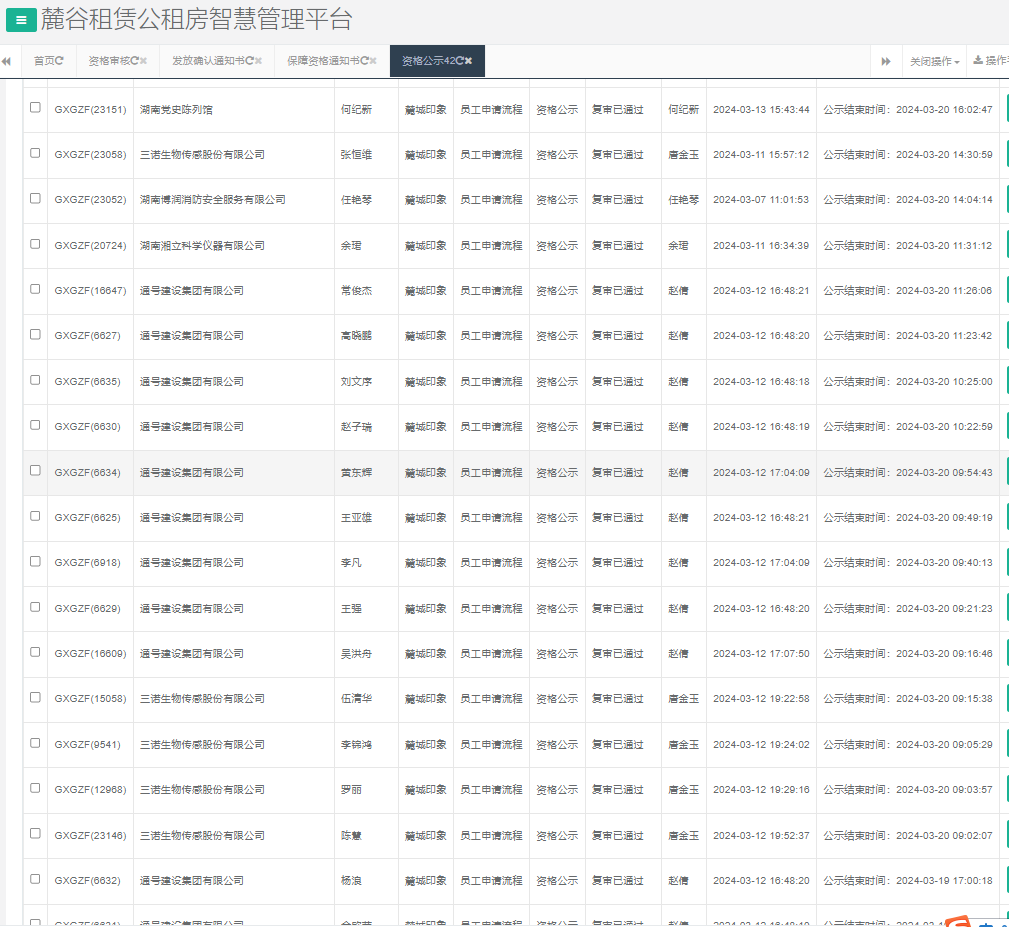The width and height of the screenshot is (1009, 927).
Task: Switch to the 保障资格通知书 tab
Action: [x=323, y=61]
